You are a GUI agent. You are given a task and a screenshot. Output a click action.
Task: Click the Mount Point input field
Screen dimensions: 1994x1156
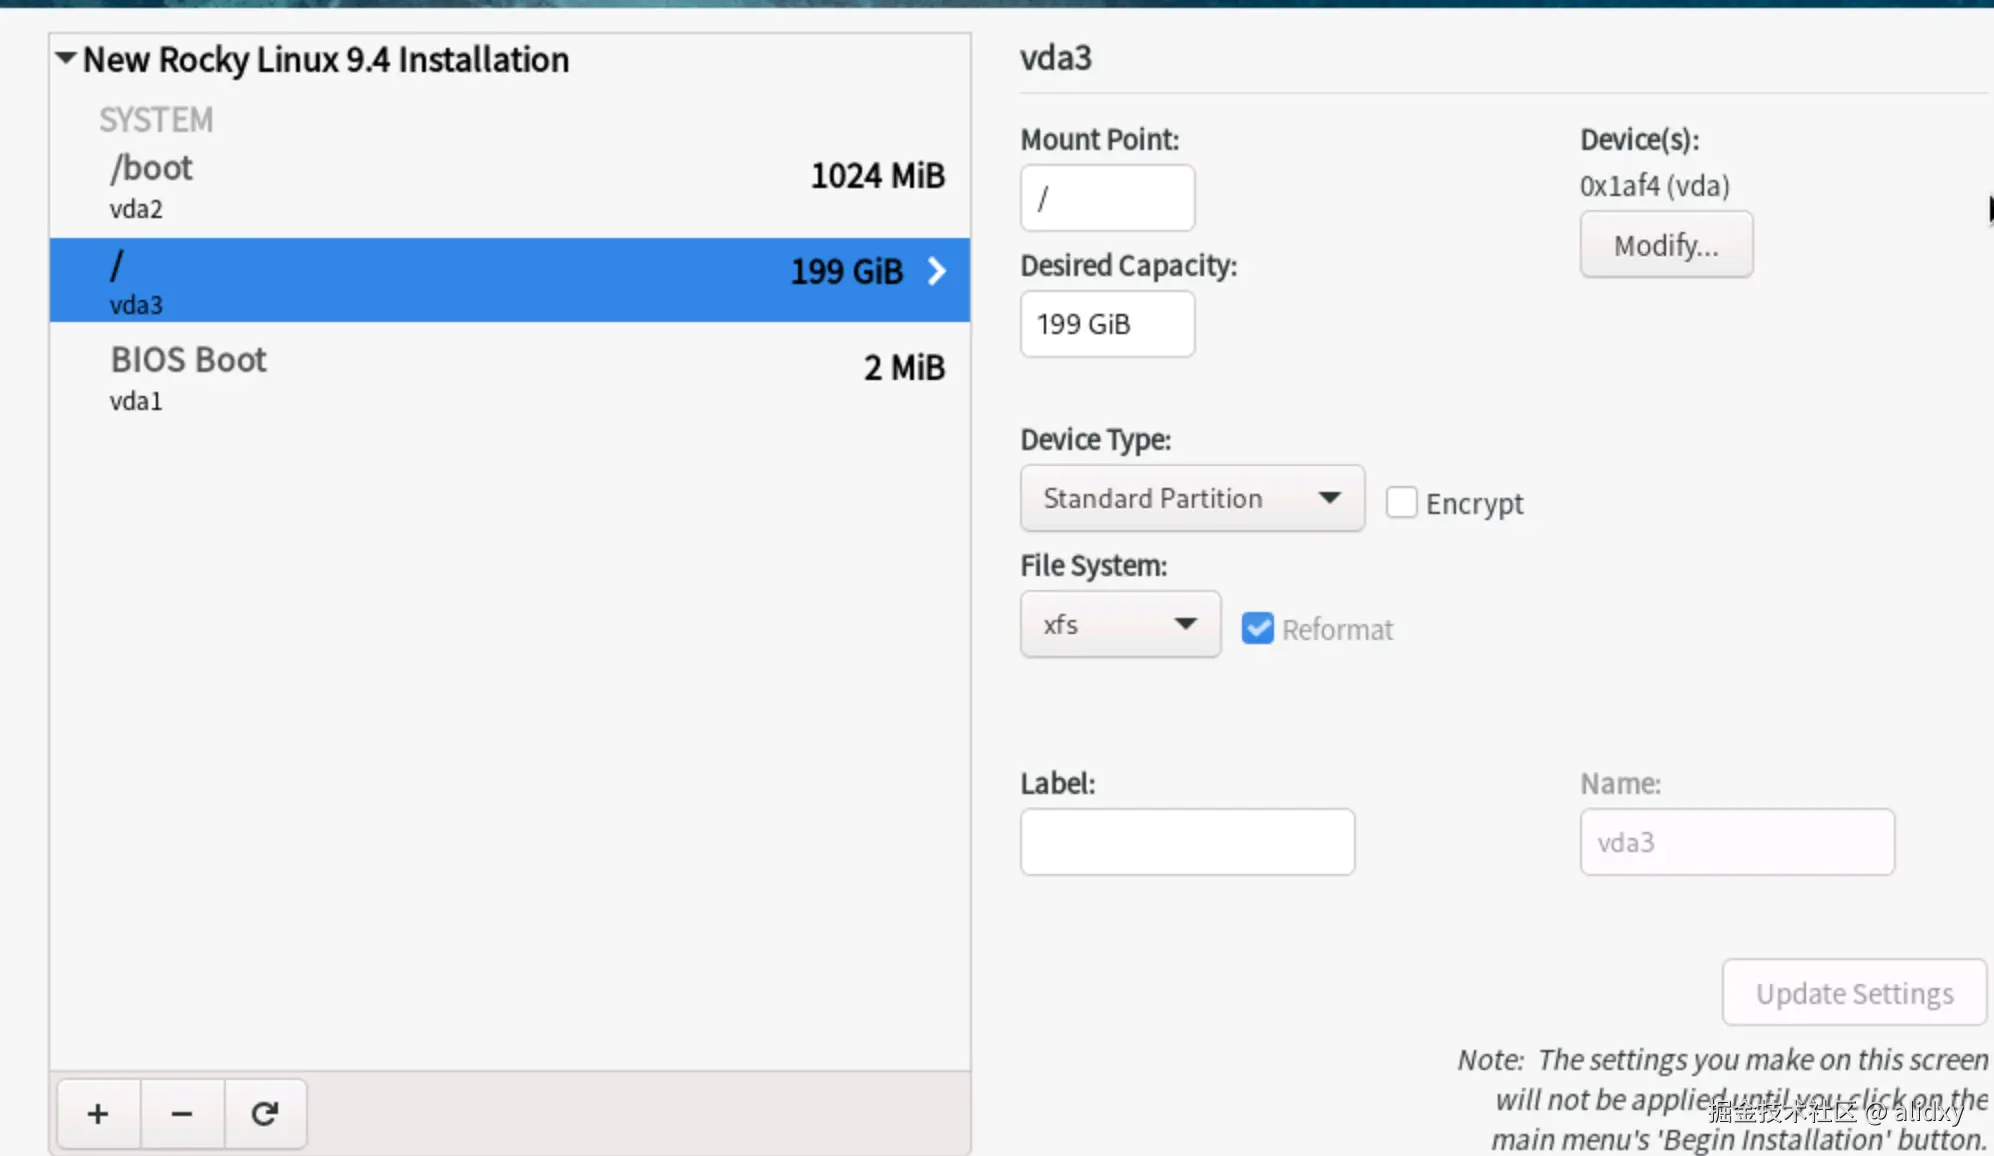(1107, 198)
